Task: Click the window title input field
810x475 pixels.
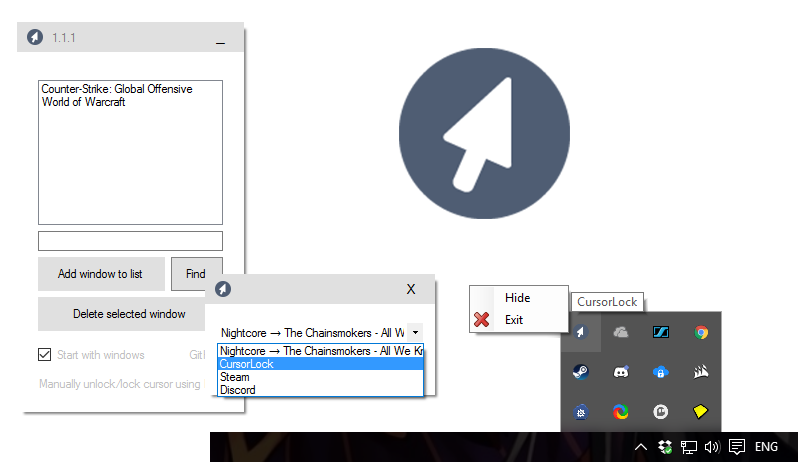Action: click(x=130, y=241)
